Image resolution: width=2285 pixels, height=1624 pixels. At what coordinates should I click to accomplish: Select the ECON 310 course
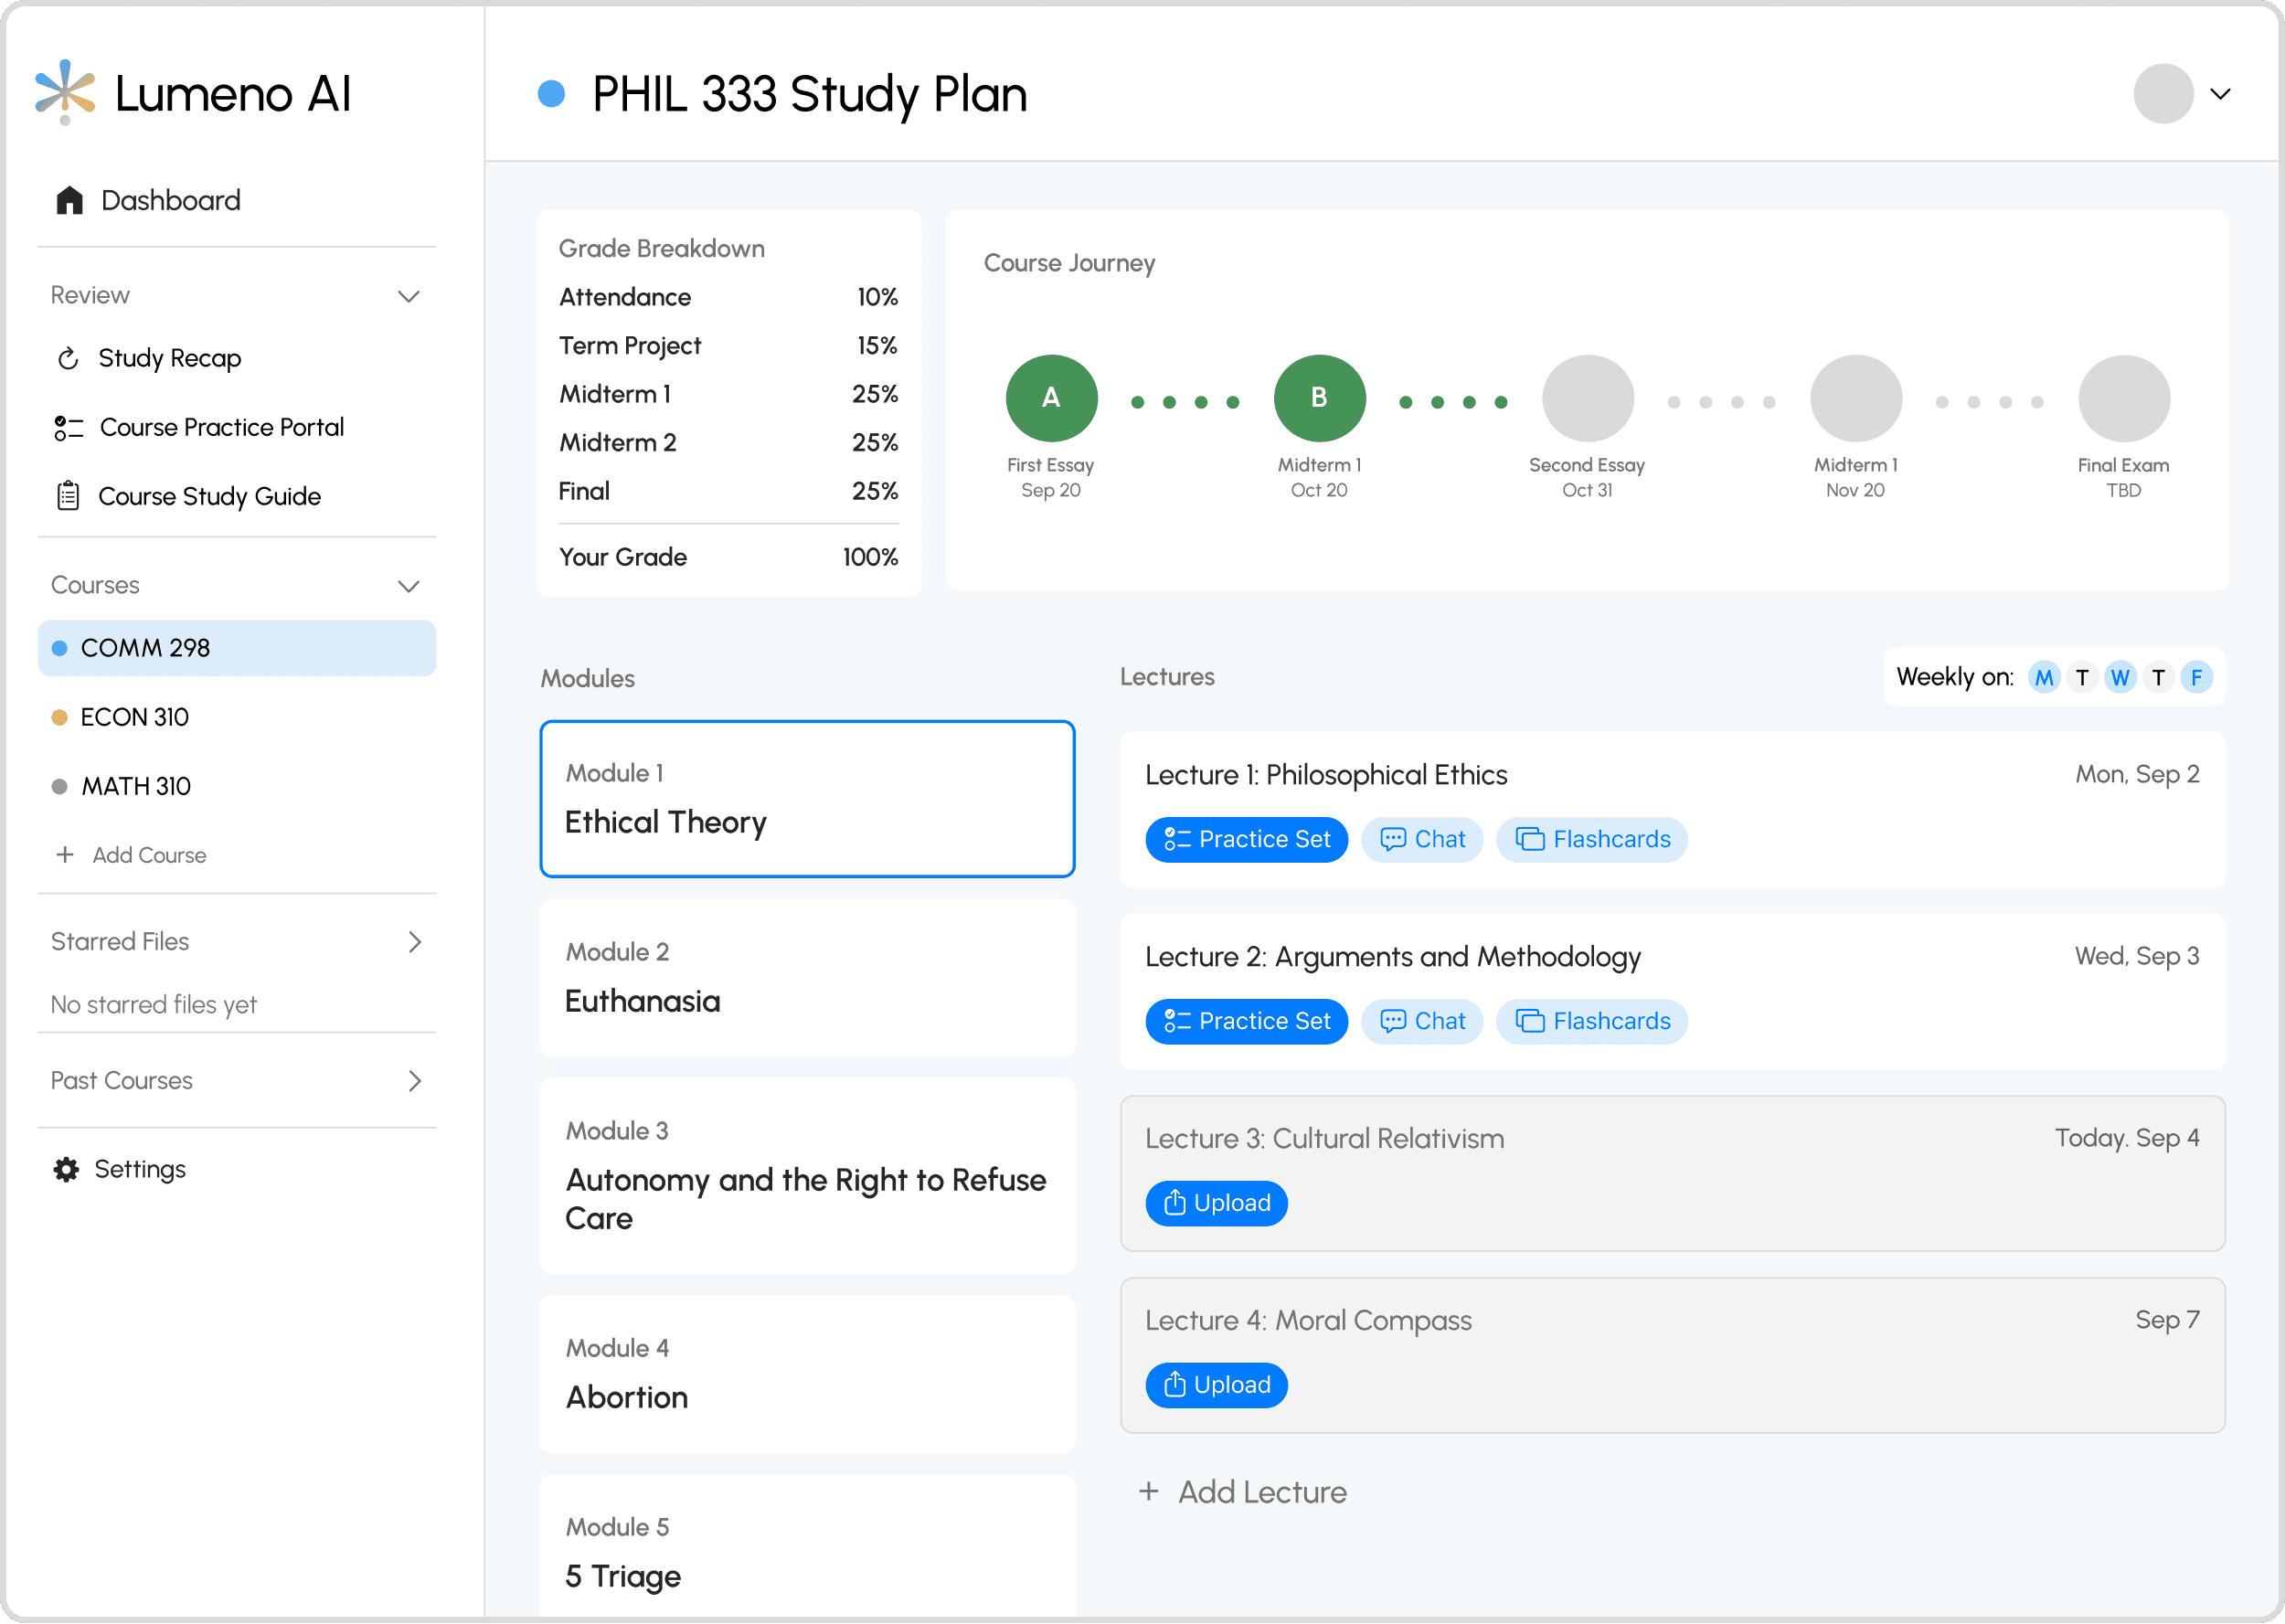point(134,717)
